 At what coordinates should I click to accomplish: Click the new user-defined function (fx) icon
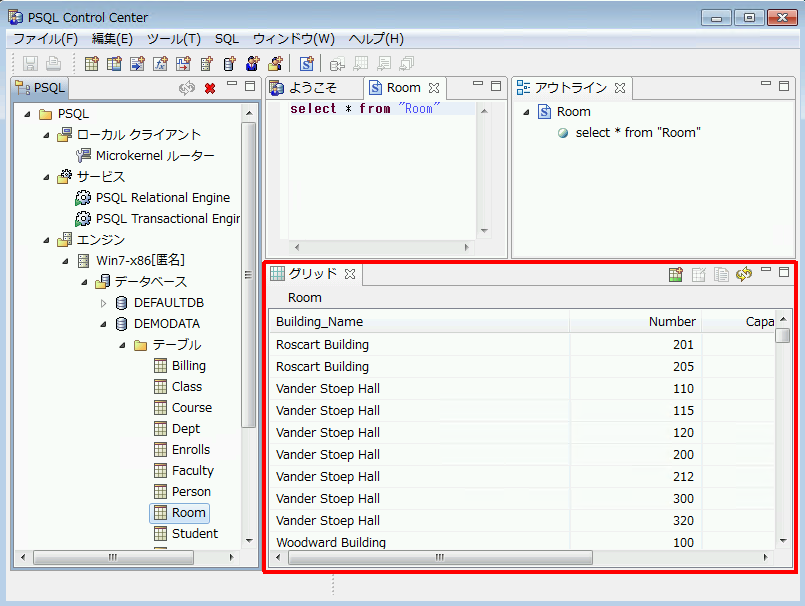(x=159, y=64)
